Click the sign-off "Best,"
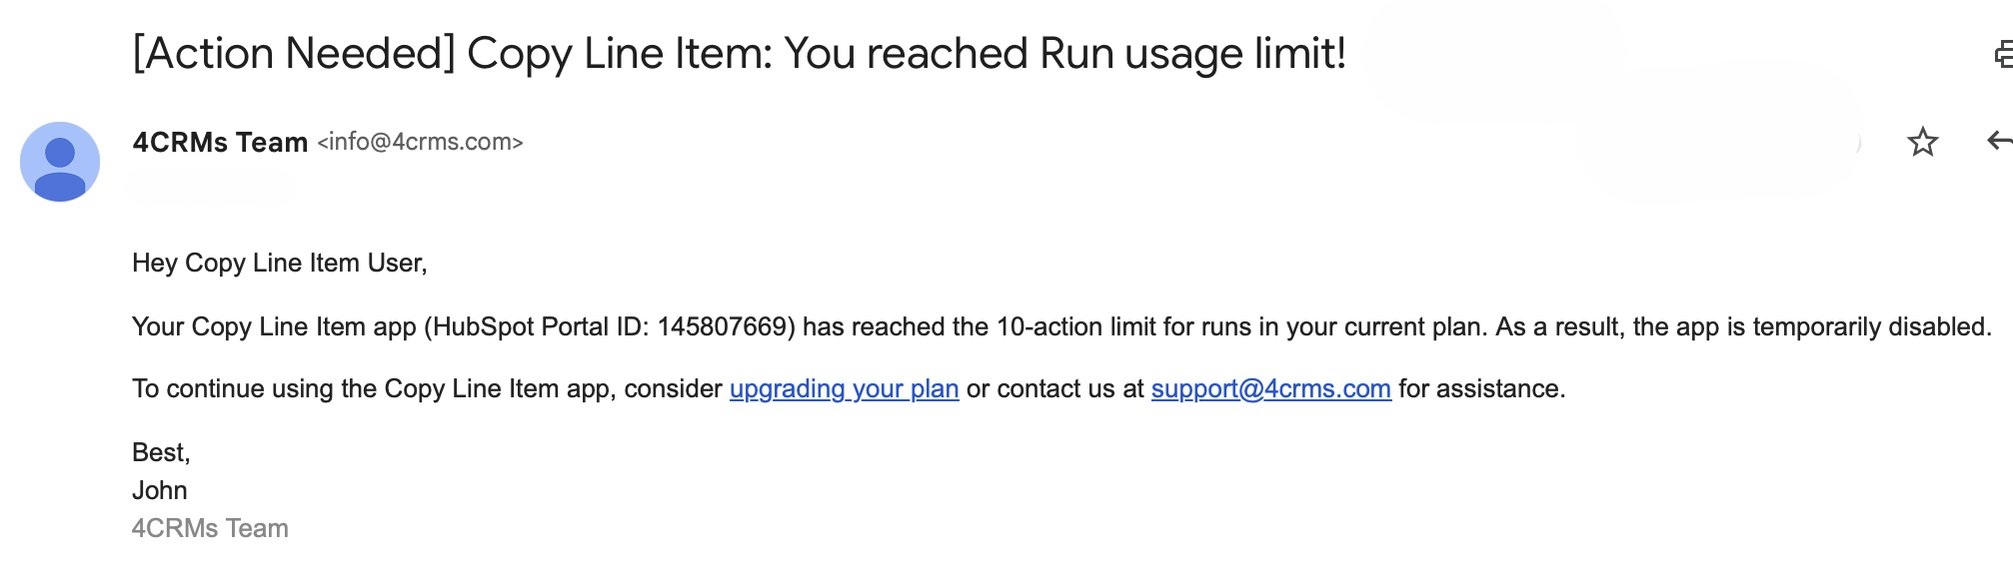 (161, 453)
